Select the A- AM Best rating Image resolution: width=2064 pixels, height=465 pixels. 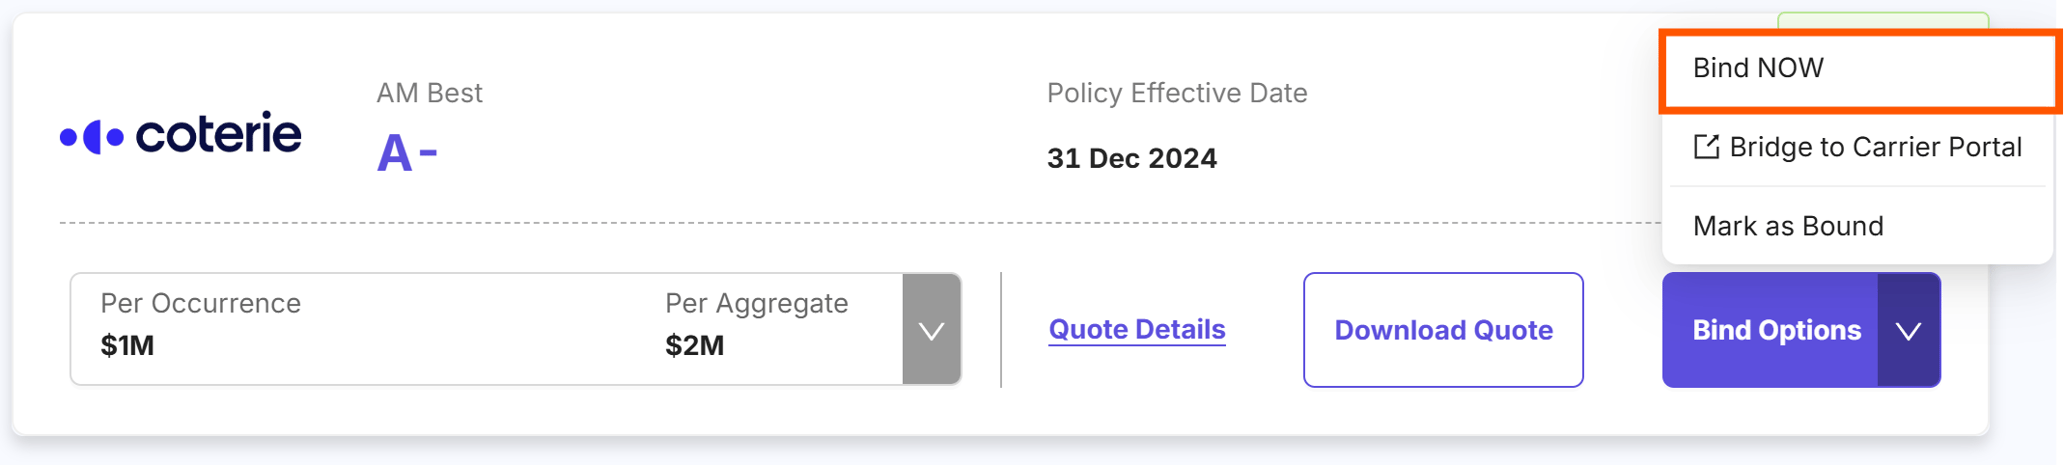(407, 154)
